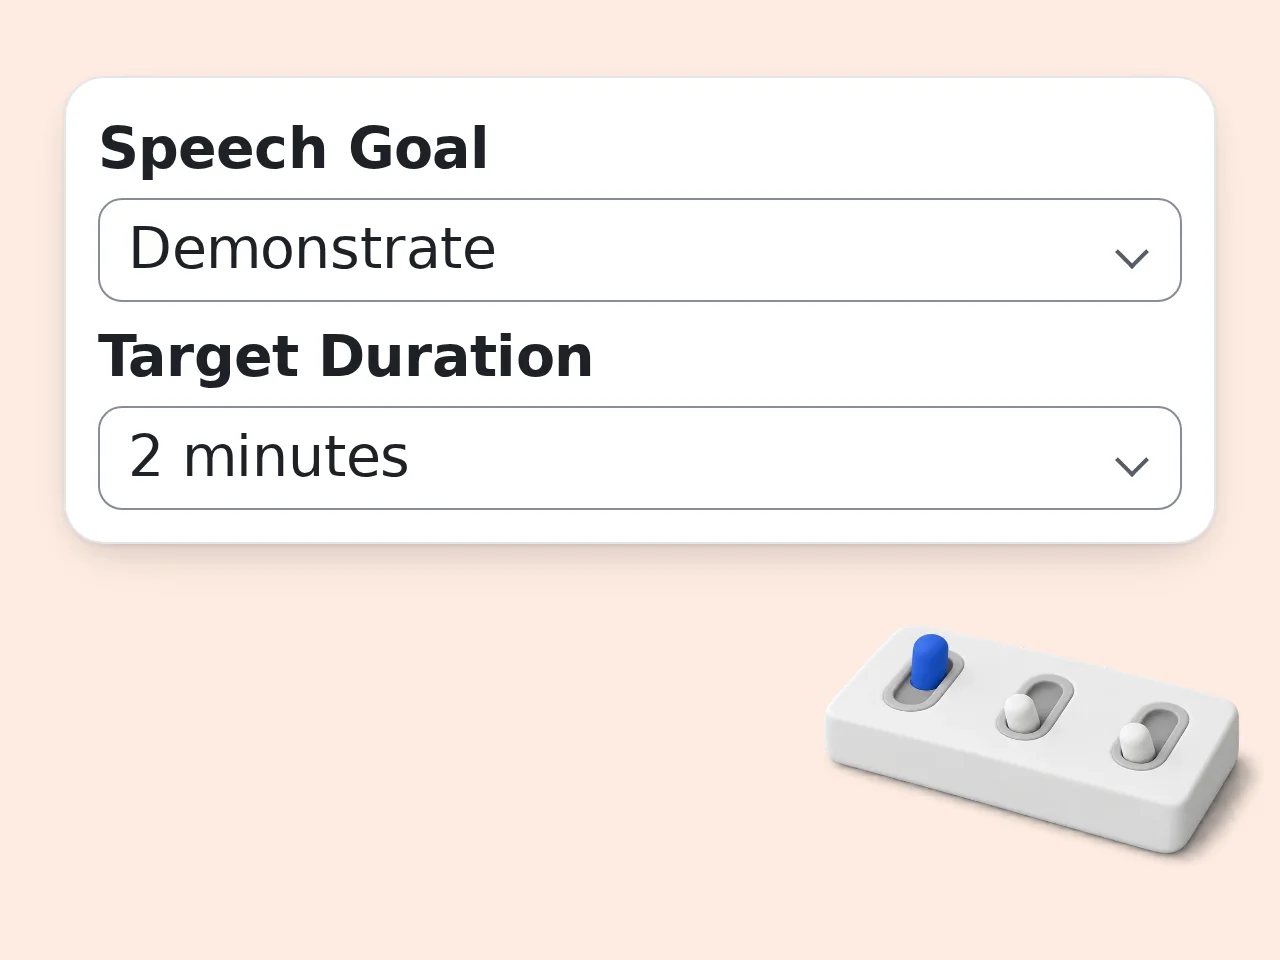This screenshot has height=960, width=1280.
Task: Flip the rightmost white toggle switch
Action: (1150, 736)
